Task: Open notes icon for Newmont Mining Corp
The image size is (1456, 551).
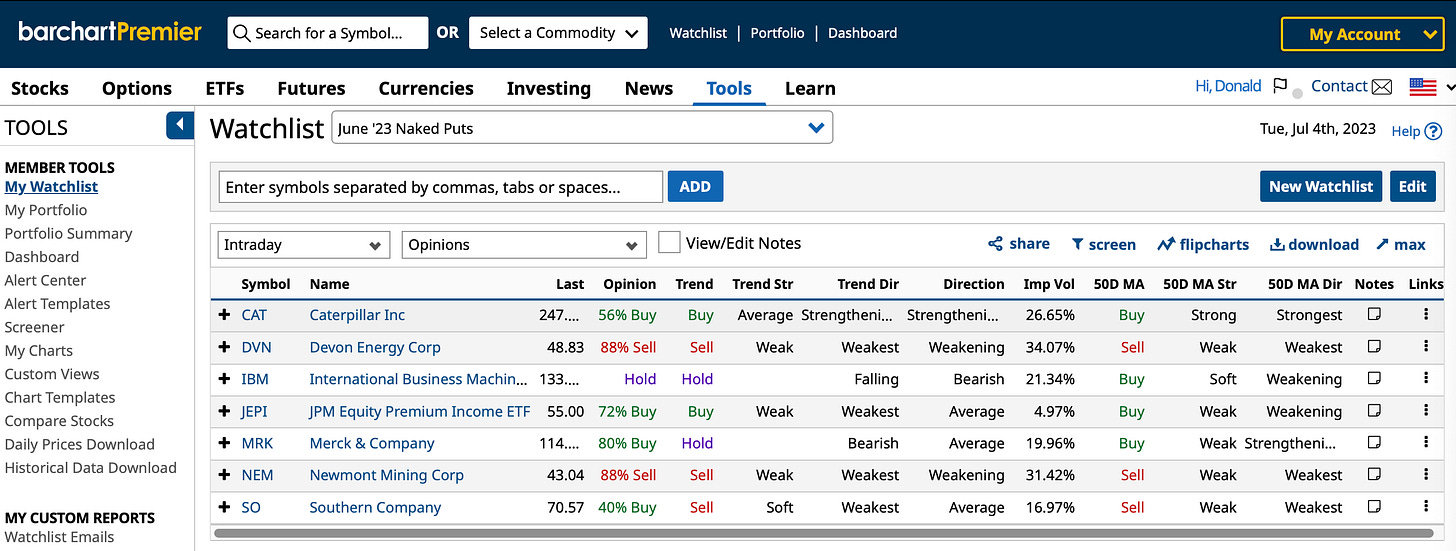Action: 1374,474
